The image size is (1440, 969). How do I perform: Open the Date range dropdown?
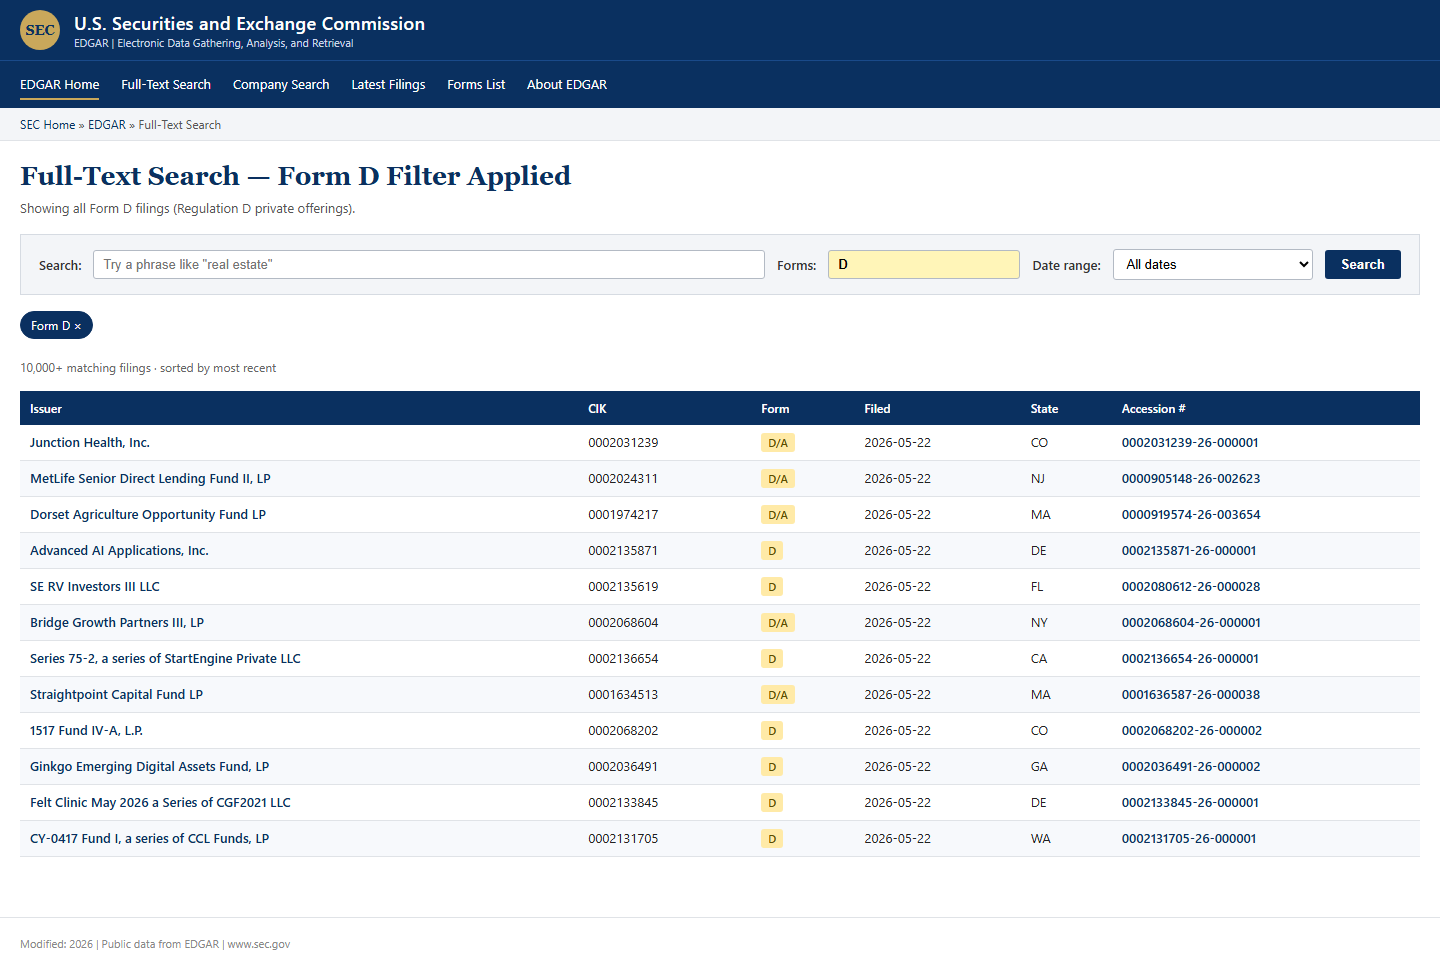tap(1212, 265)
